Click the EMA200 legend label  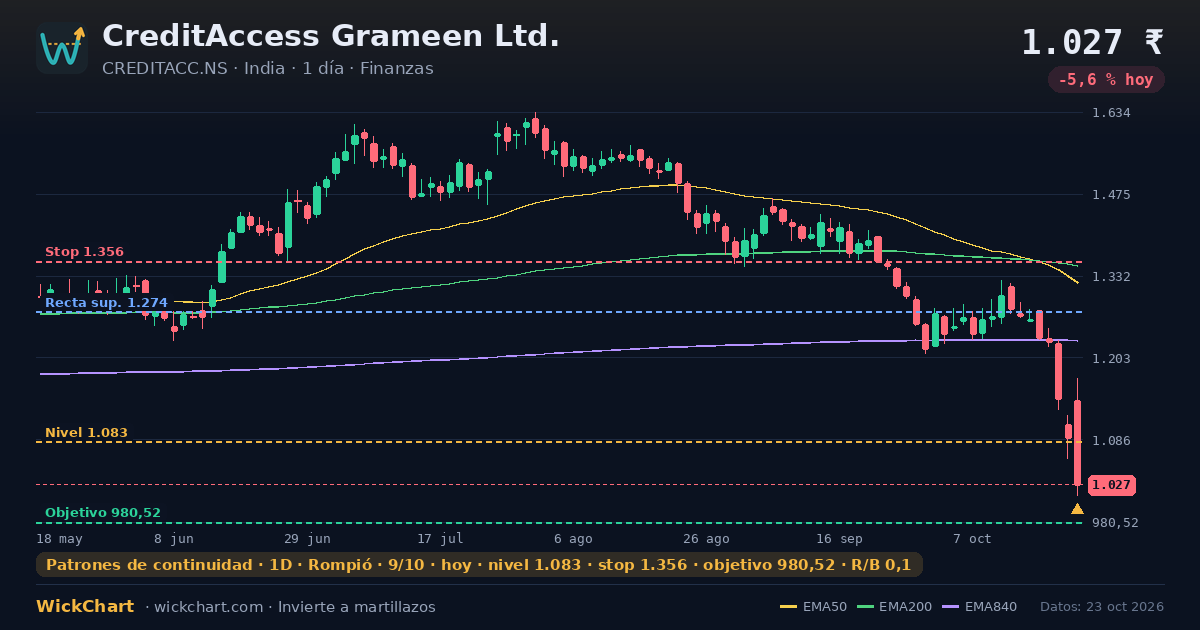coord(906,607)
